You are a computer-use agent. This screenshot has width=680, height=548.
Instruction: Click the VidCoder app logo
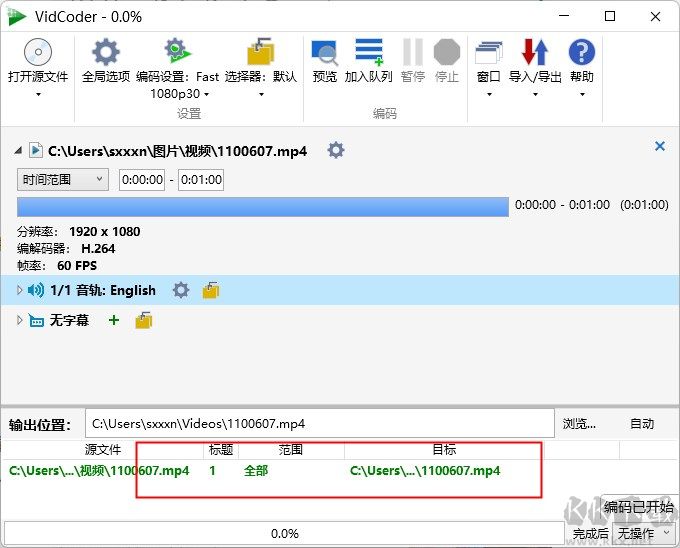coord(17,17)
